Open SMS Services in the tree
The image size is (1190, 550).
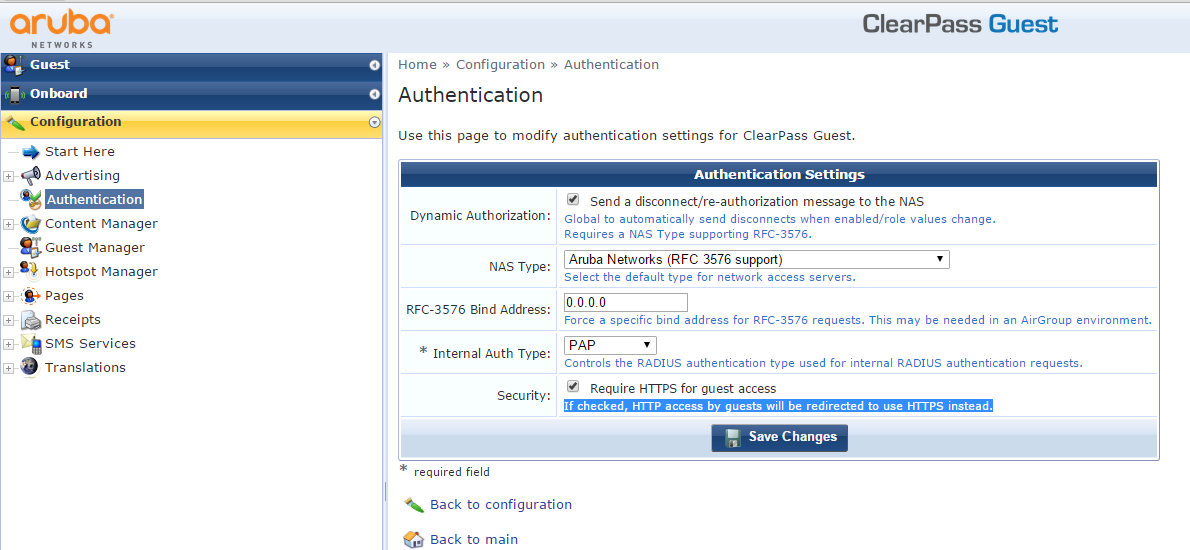click(x=90, y=344)
